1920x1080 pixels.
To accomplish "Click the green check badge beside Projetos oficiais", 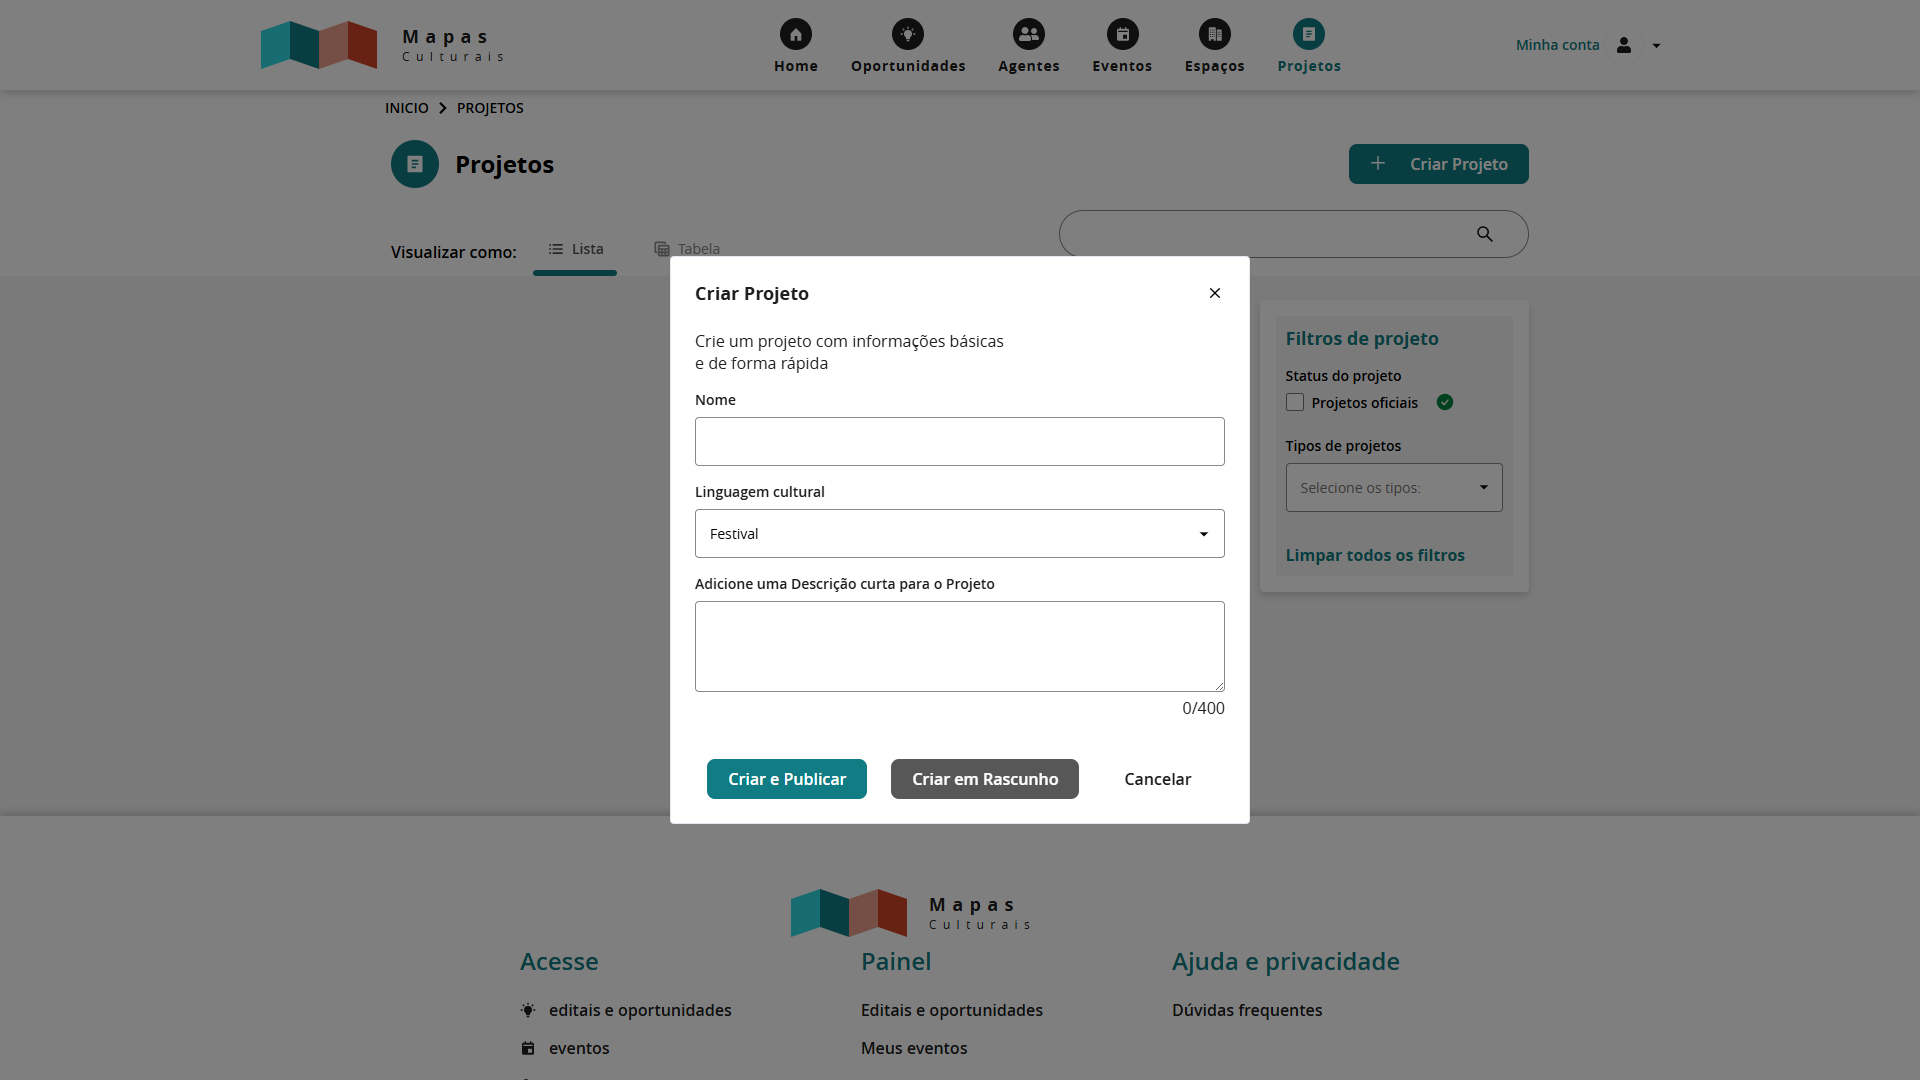I will pyautogui.click(x=1445, y=402).
